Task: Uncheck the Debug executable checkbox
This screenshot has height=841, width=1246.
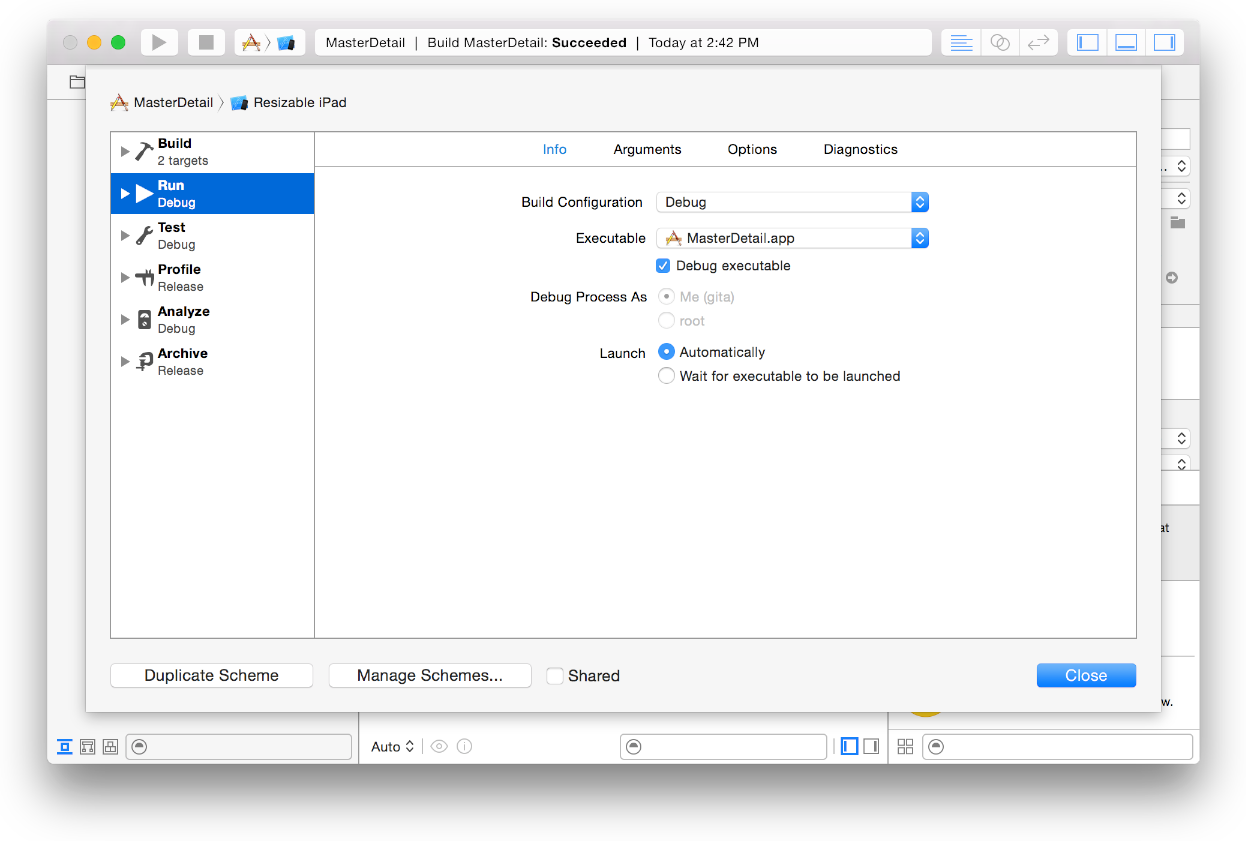Action: coord(663,266)
